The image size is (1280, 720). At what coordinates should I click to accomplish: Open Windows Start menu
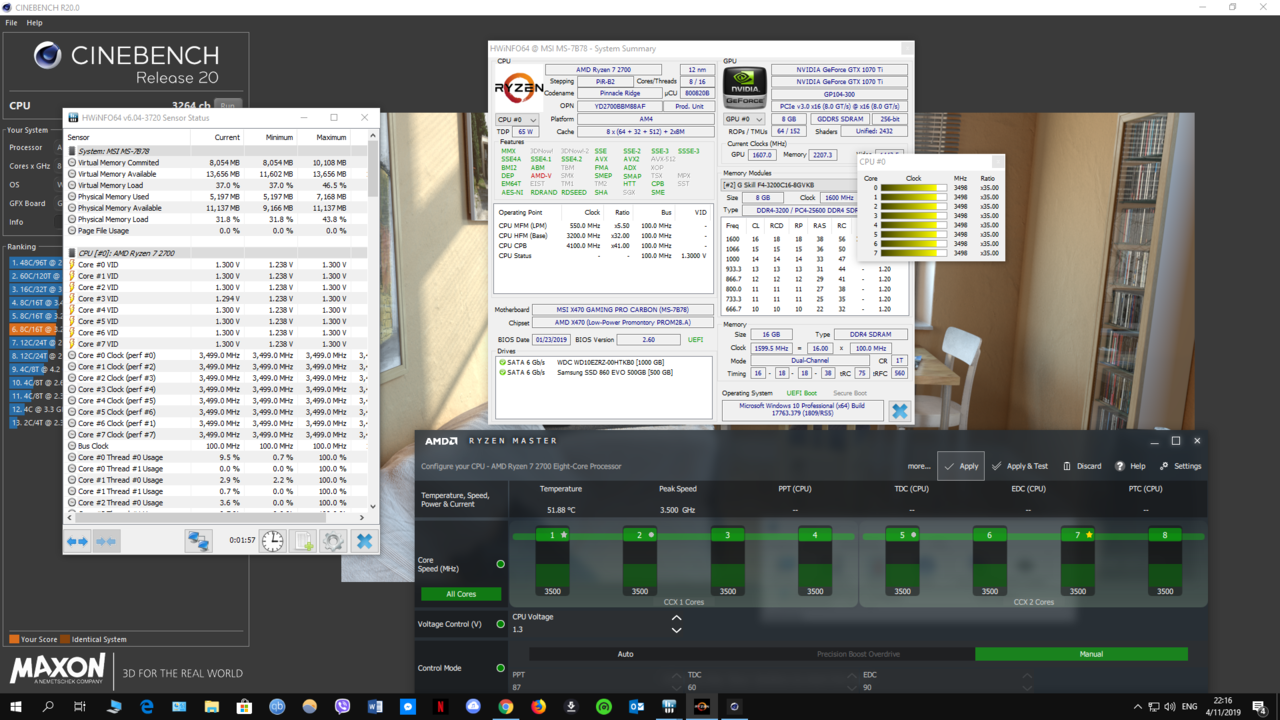(x=16, y=706)
